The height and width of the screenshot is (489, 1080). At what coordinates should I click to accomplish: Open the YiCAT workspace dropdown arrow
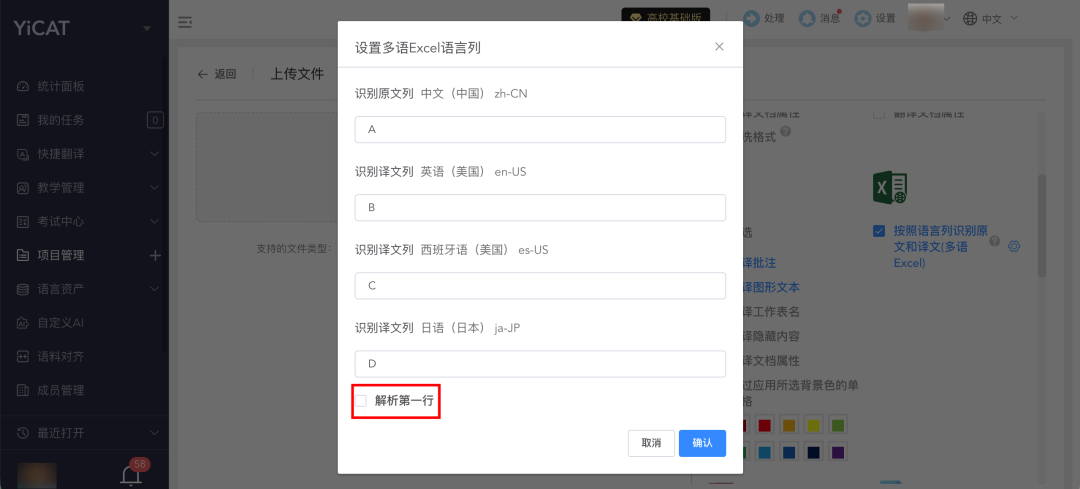pyautogui.click(x=147, y=29)
